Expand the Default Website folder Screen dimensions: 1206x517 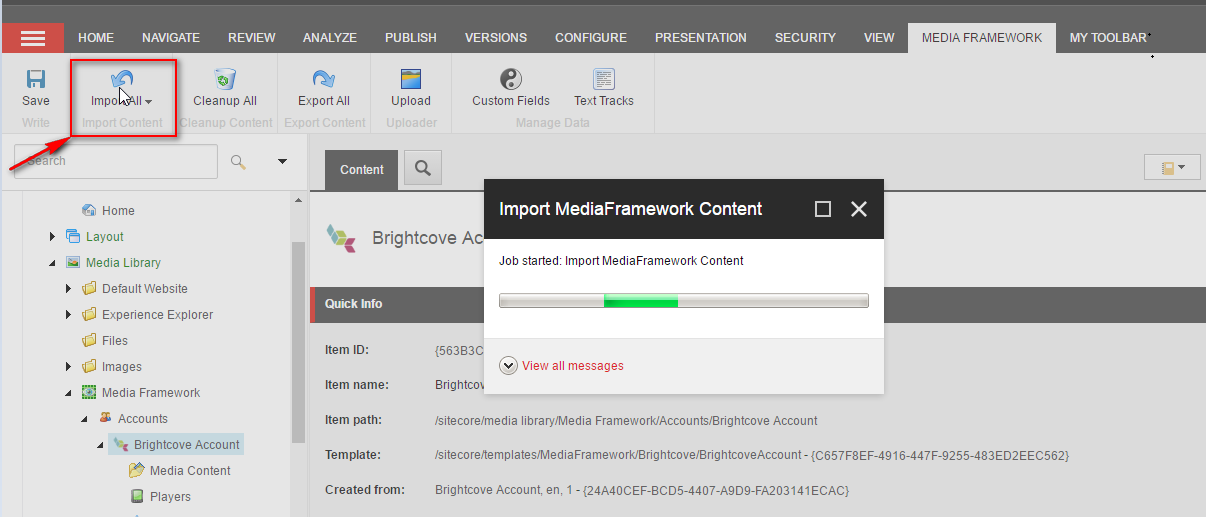pyautogui.click(x=69, y=289)
